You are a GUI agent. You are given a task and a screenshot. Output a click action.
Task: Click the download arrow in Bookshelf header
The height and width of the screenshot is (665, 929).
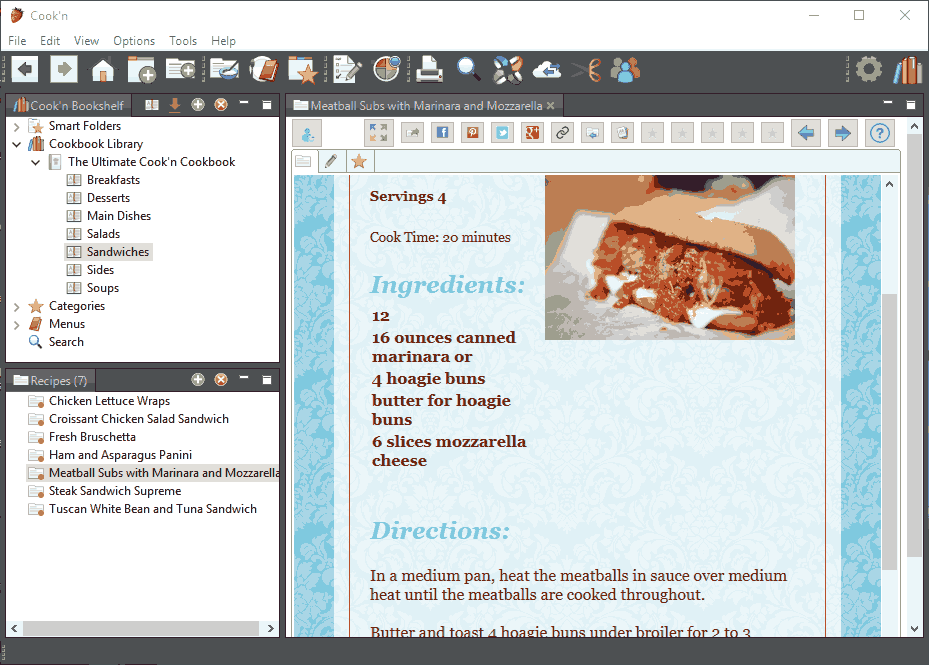tap(175, 105)
